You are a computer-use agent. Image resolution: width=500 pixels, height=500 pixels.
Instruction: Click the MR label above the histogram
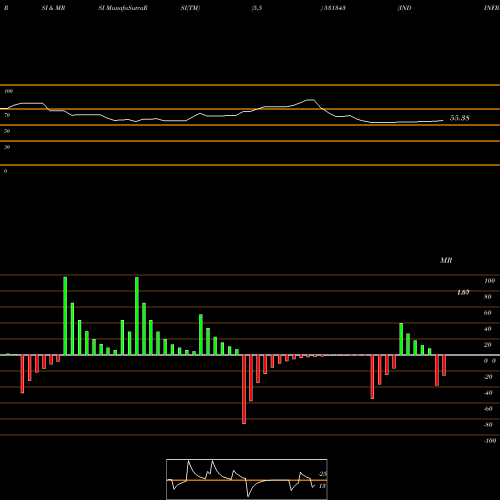pyautogui.click(x=446, y=260)
